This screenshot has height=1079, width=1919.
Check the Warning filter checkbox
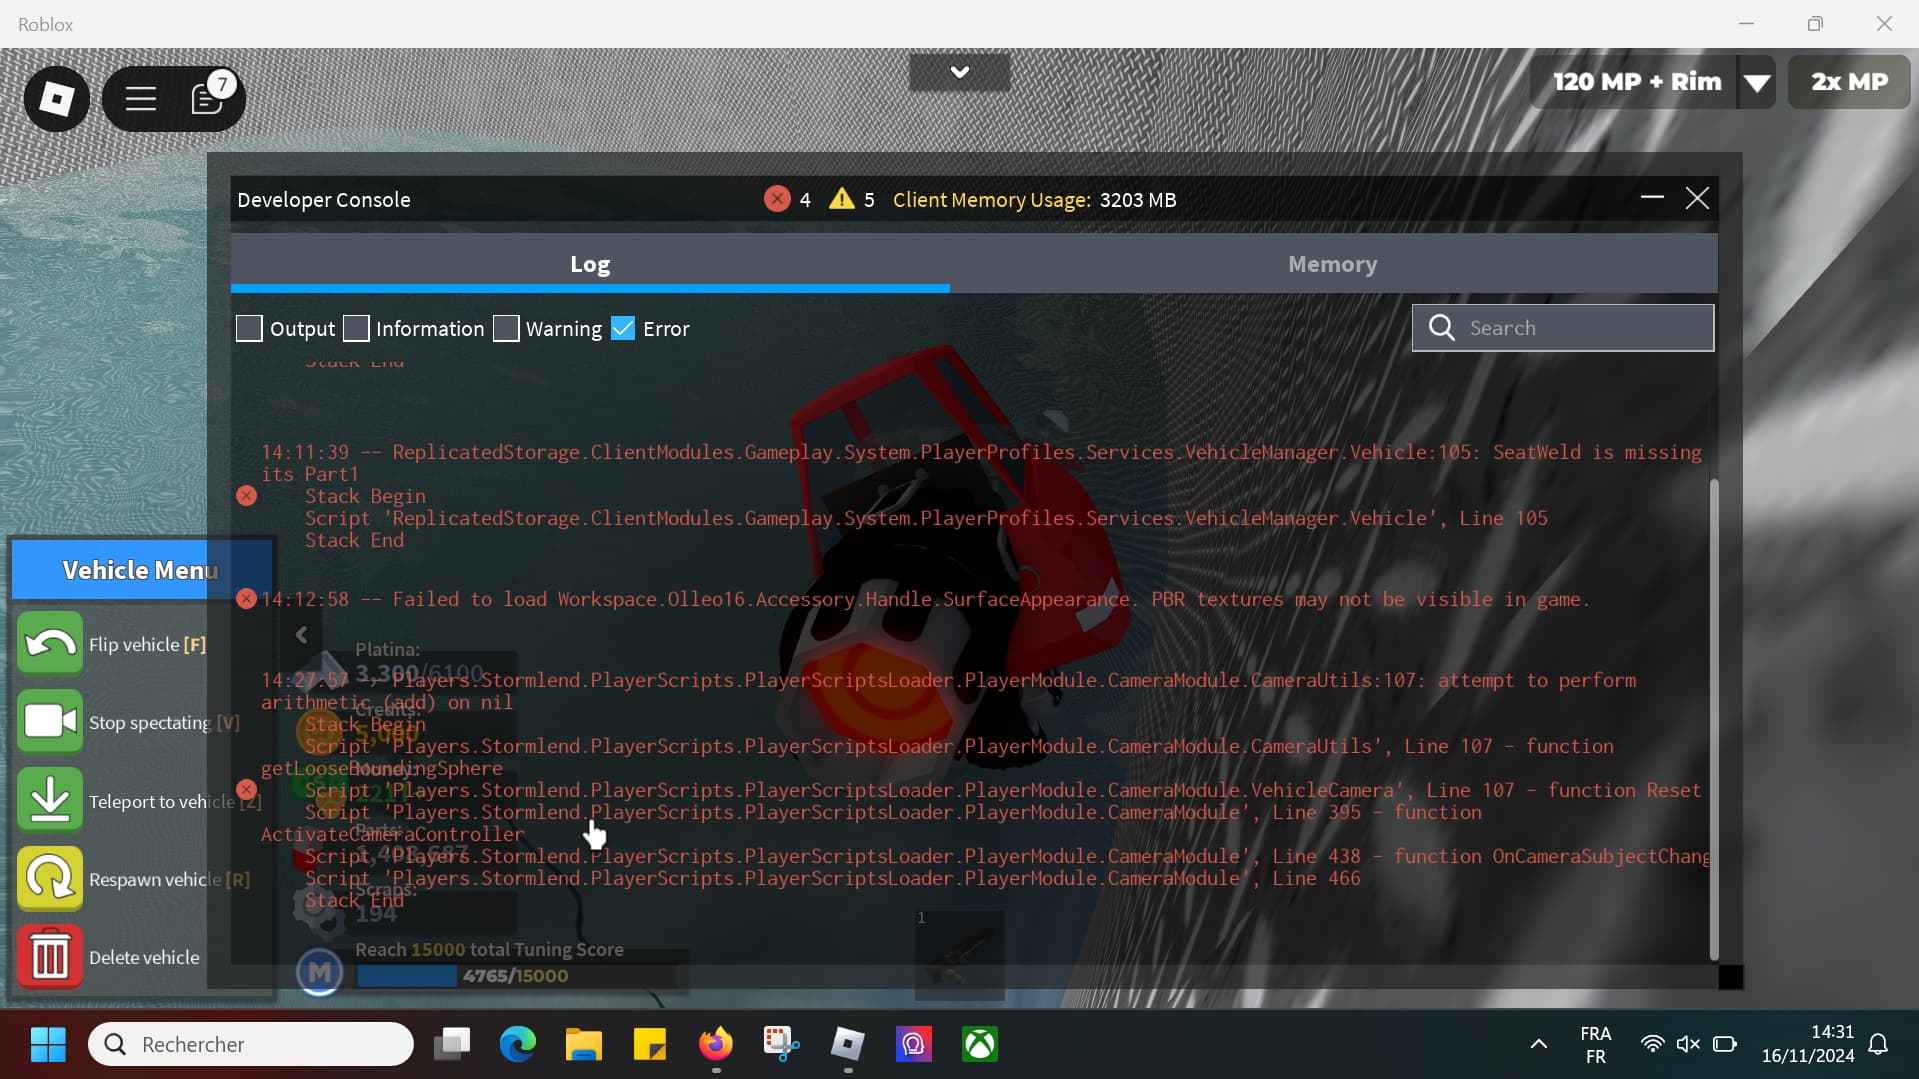click(506, 328)
